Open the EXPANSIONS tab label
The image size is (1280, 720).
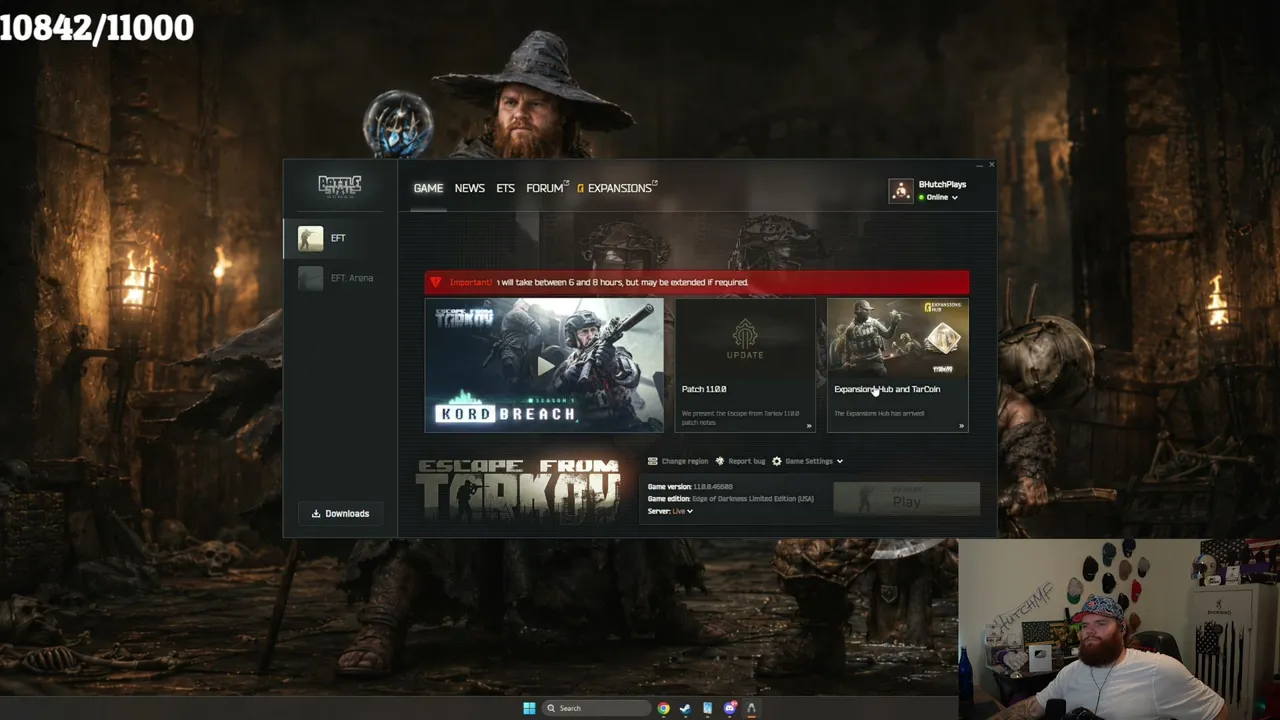pos(619,188)
